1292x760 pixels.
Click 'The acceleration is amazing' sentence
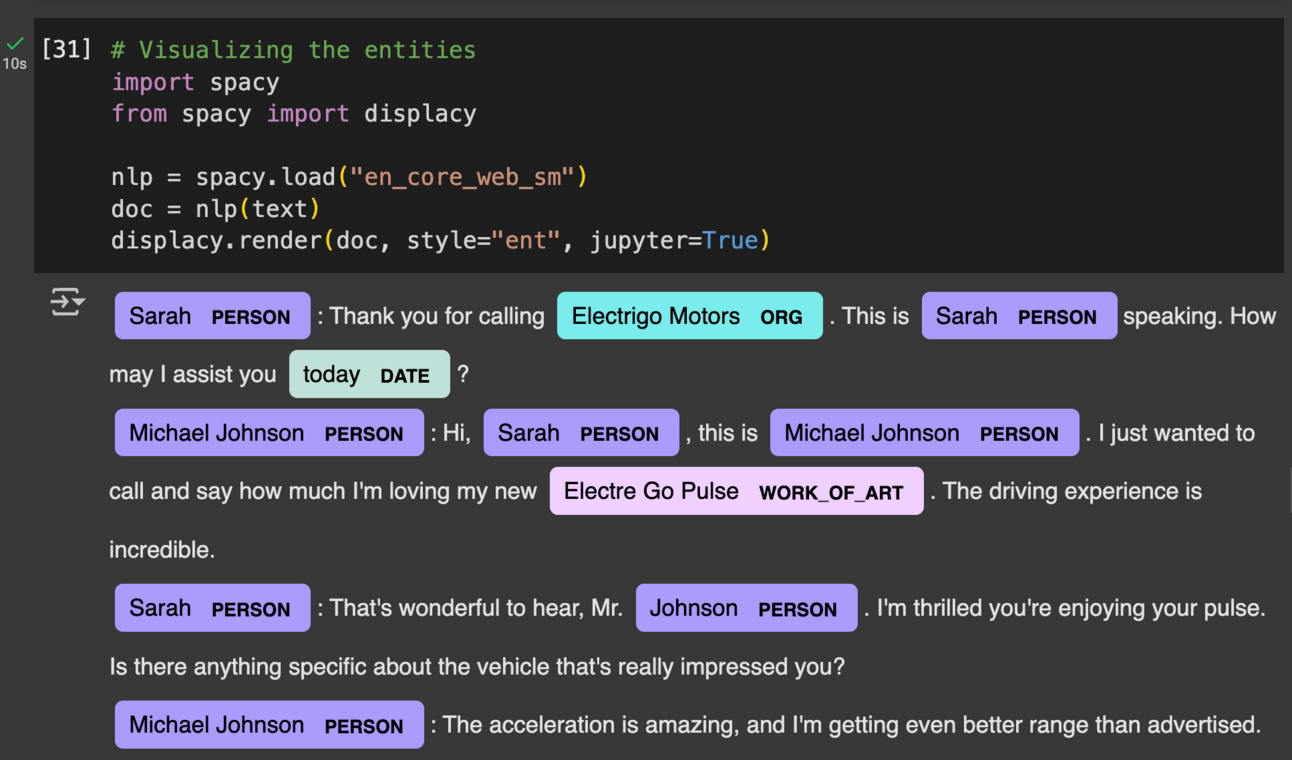tap(851, 725)
